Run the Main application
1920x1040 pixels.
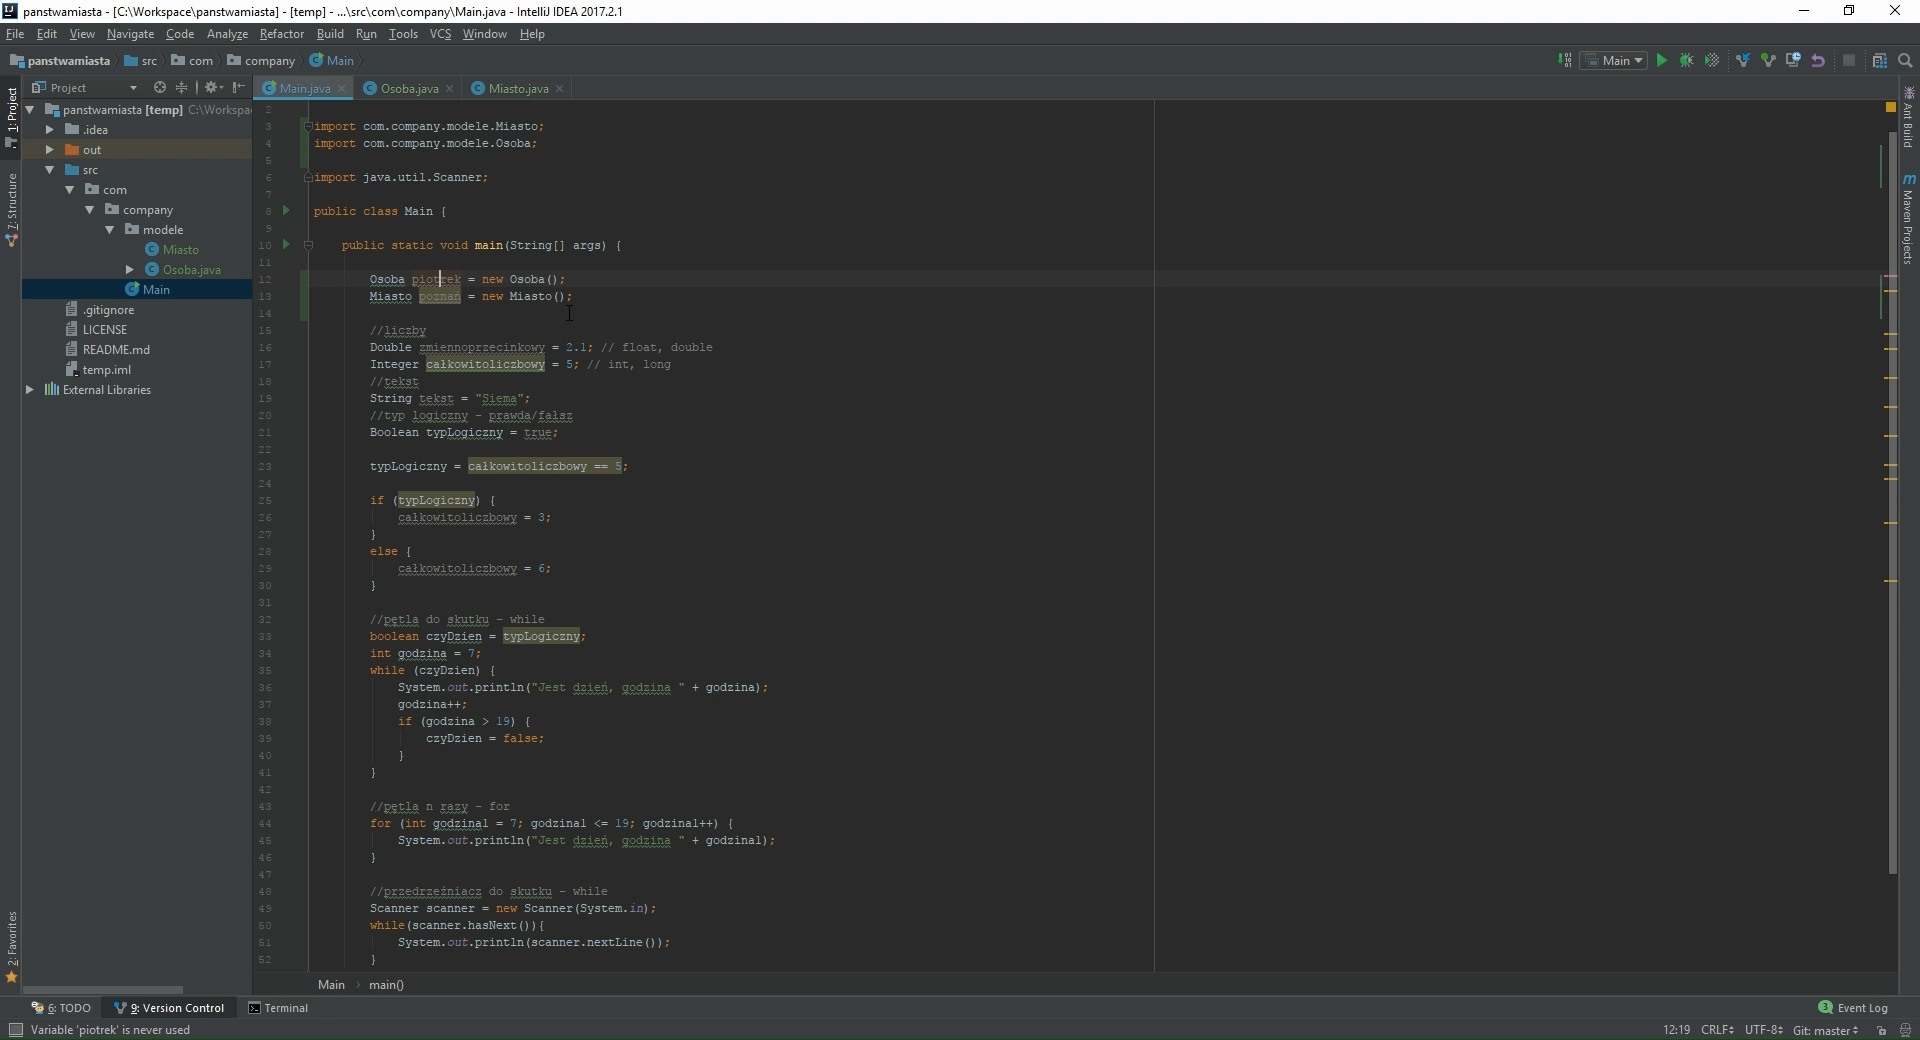pos(1662,61)
